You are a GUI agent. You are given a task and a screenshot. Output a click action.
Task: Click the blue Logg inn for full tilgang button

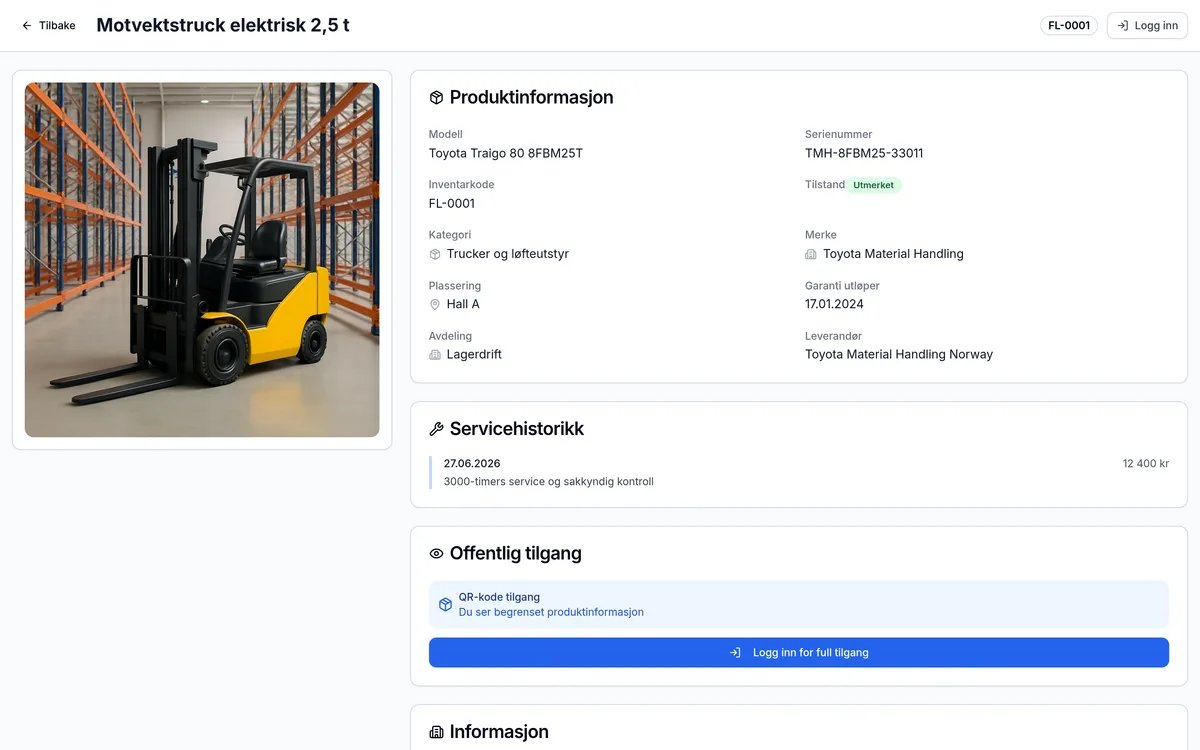(x=799, y=652)
